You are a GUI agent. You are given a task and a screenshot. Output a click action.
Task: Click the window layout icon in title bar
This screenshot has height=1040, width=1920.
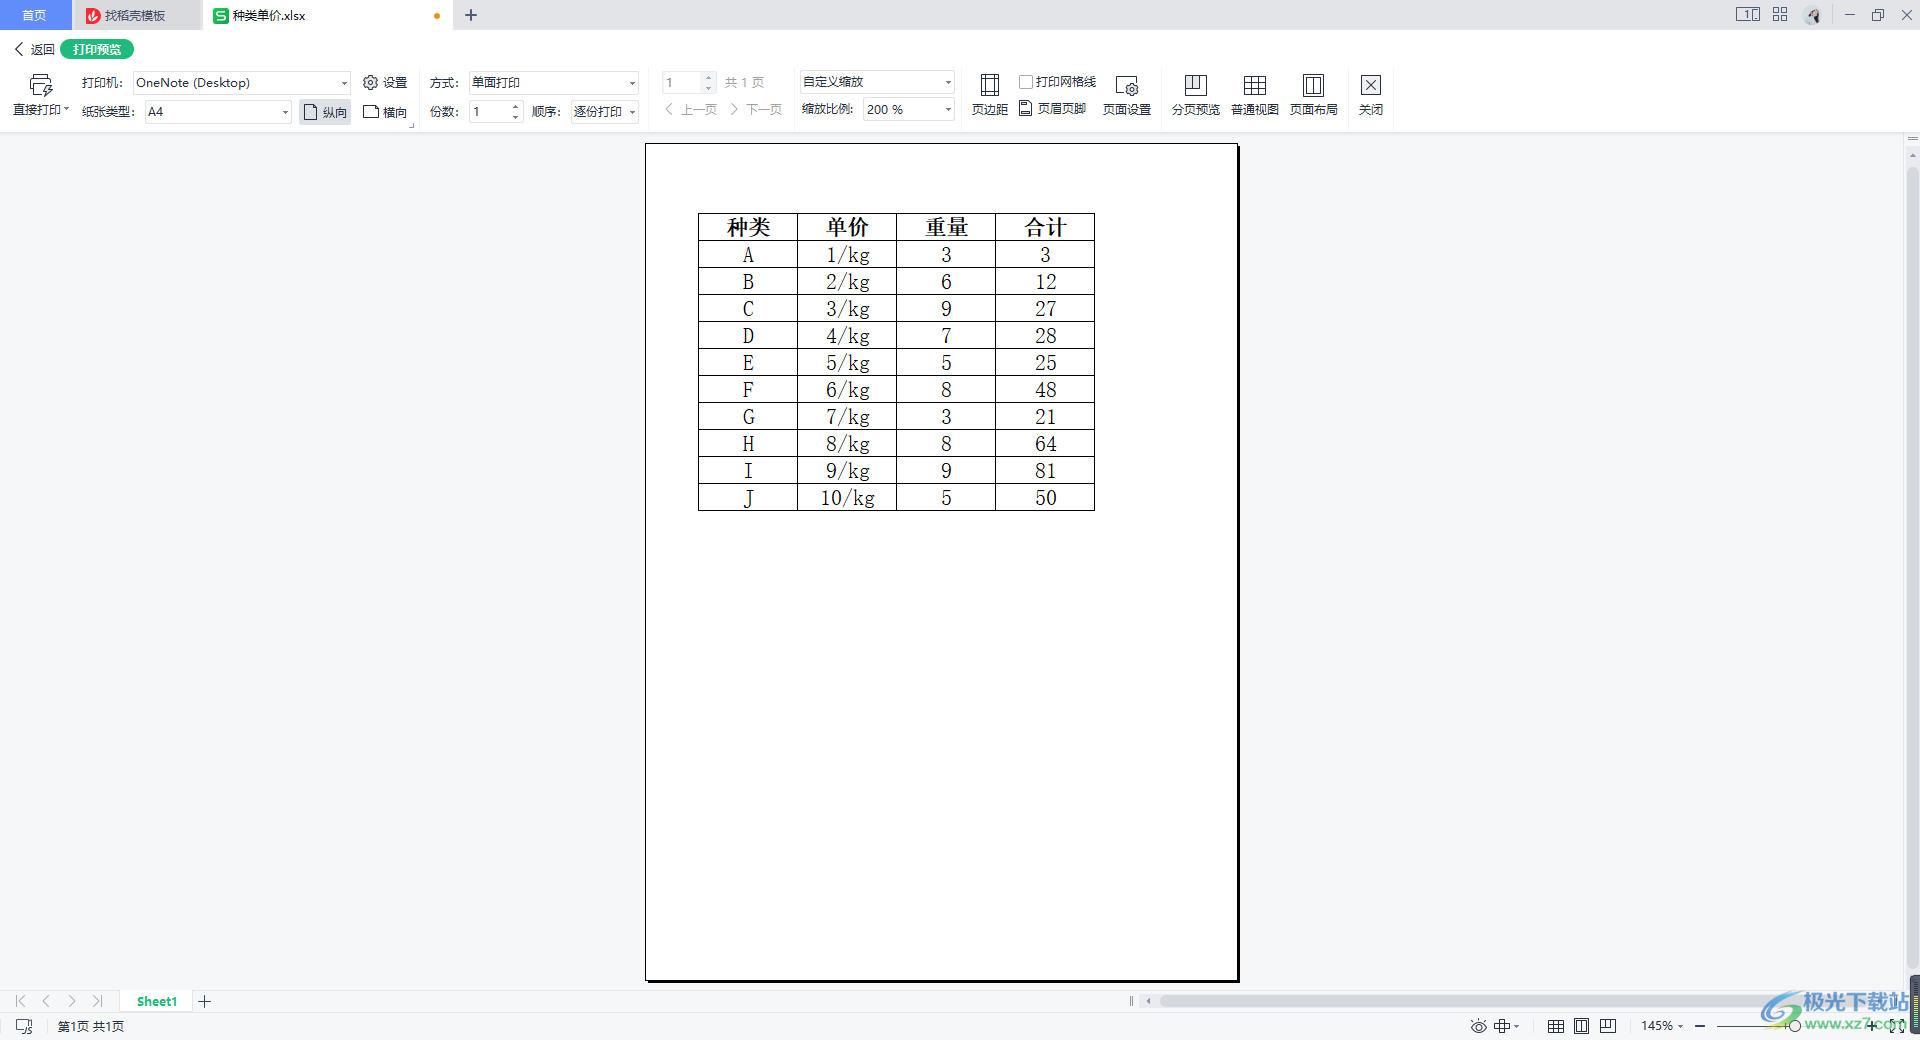1748,15
